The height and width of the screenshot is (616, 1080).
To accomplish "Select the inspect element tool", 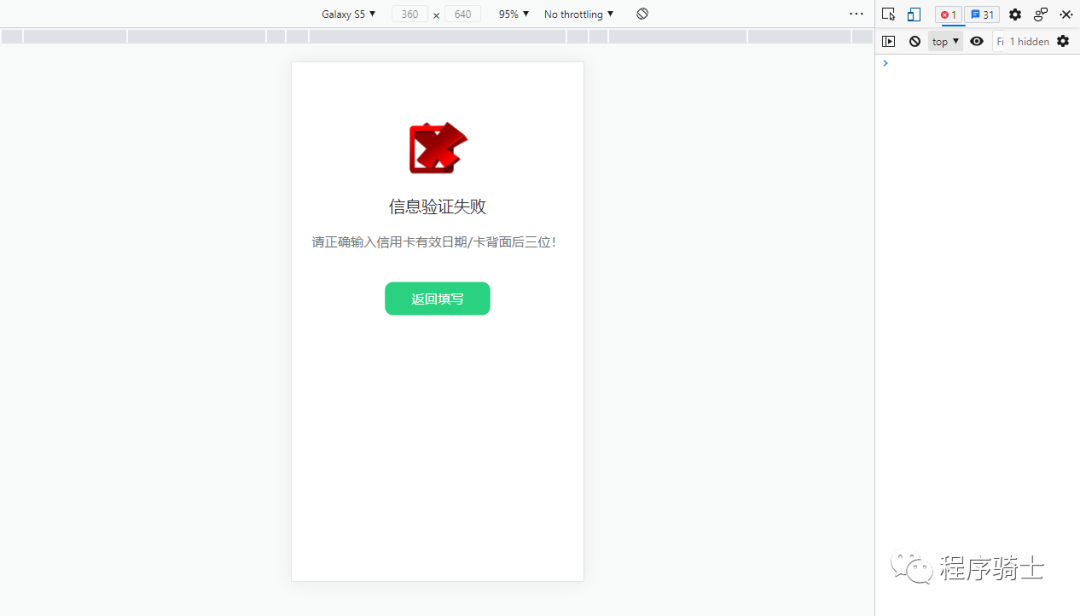I will point(889,14).
